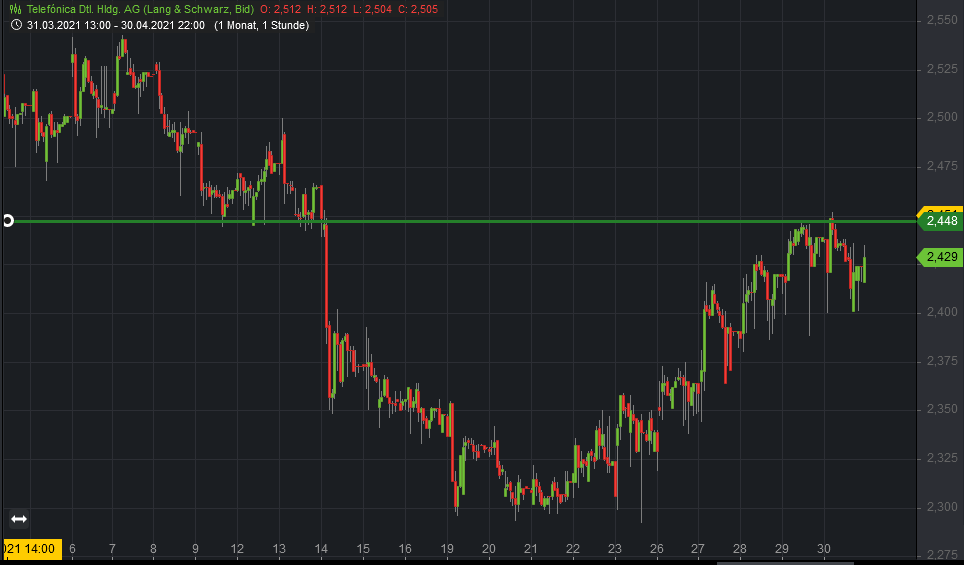Viewport: 964px width, 565px height.
Task: Click the x-axis date label 19
Action: point(447,549)
